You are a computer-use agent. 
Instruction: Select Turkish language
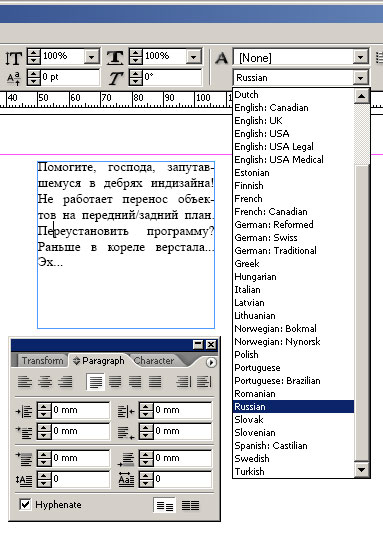pos(293,471)
